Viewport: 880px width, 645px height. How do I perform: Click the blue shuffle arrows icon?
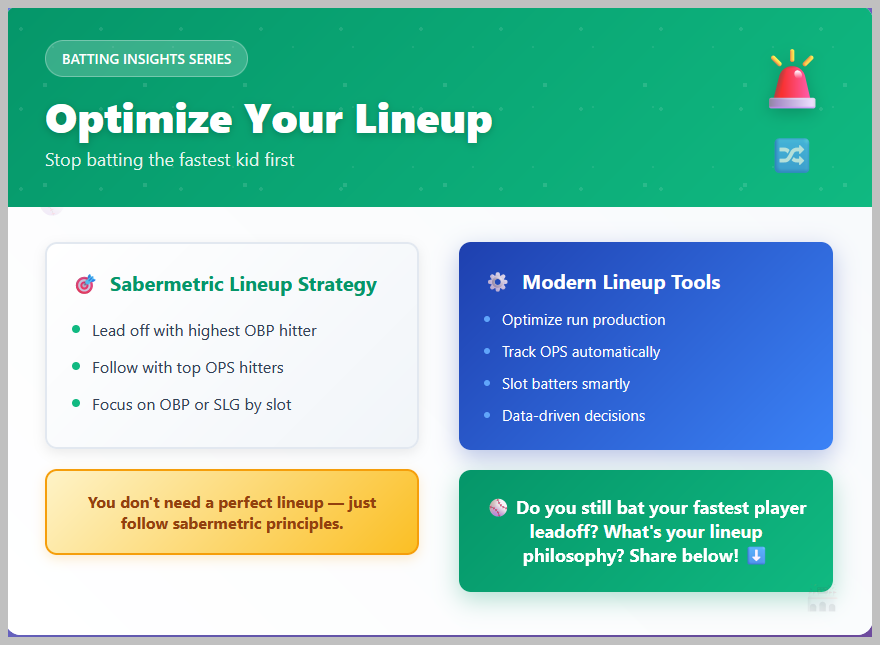click(x=792, y=155)
